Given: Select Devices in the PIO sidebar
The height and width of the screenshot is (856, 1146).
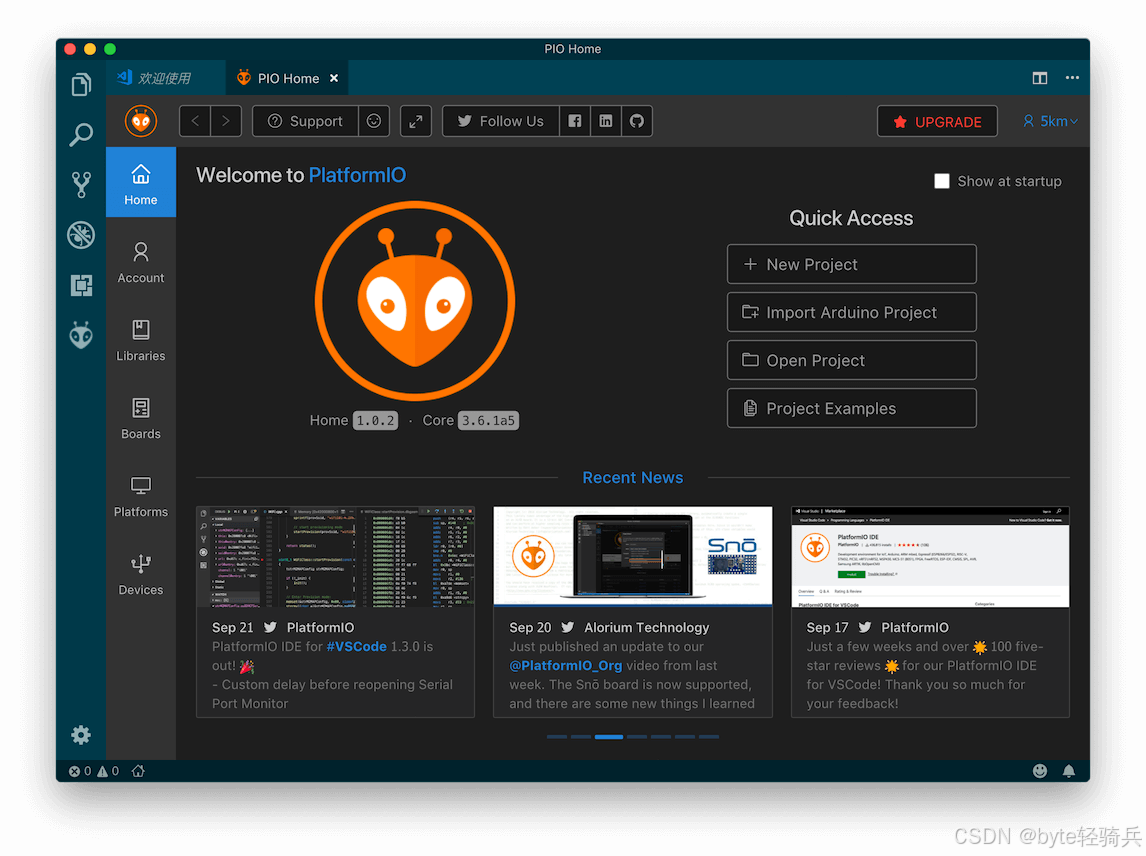Looking at the screenshot, I should pos(141,575).
